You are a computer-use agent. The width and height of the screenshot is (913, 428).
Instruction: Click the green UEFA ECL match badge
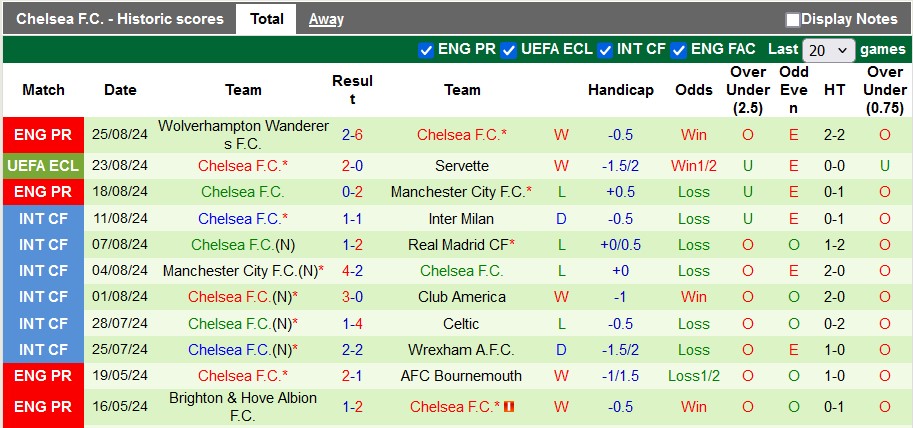point(43,166)
